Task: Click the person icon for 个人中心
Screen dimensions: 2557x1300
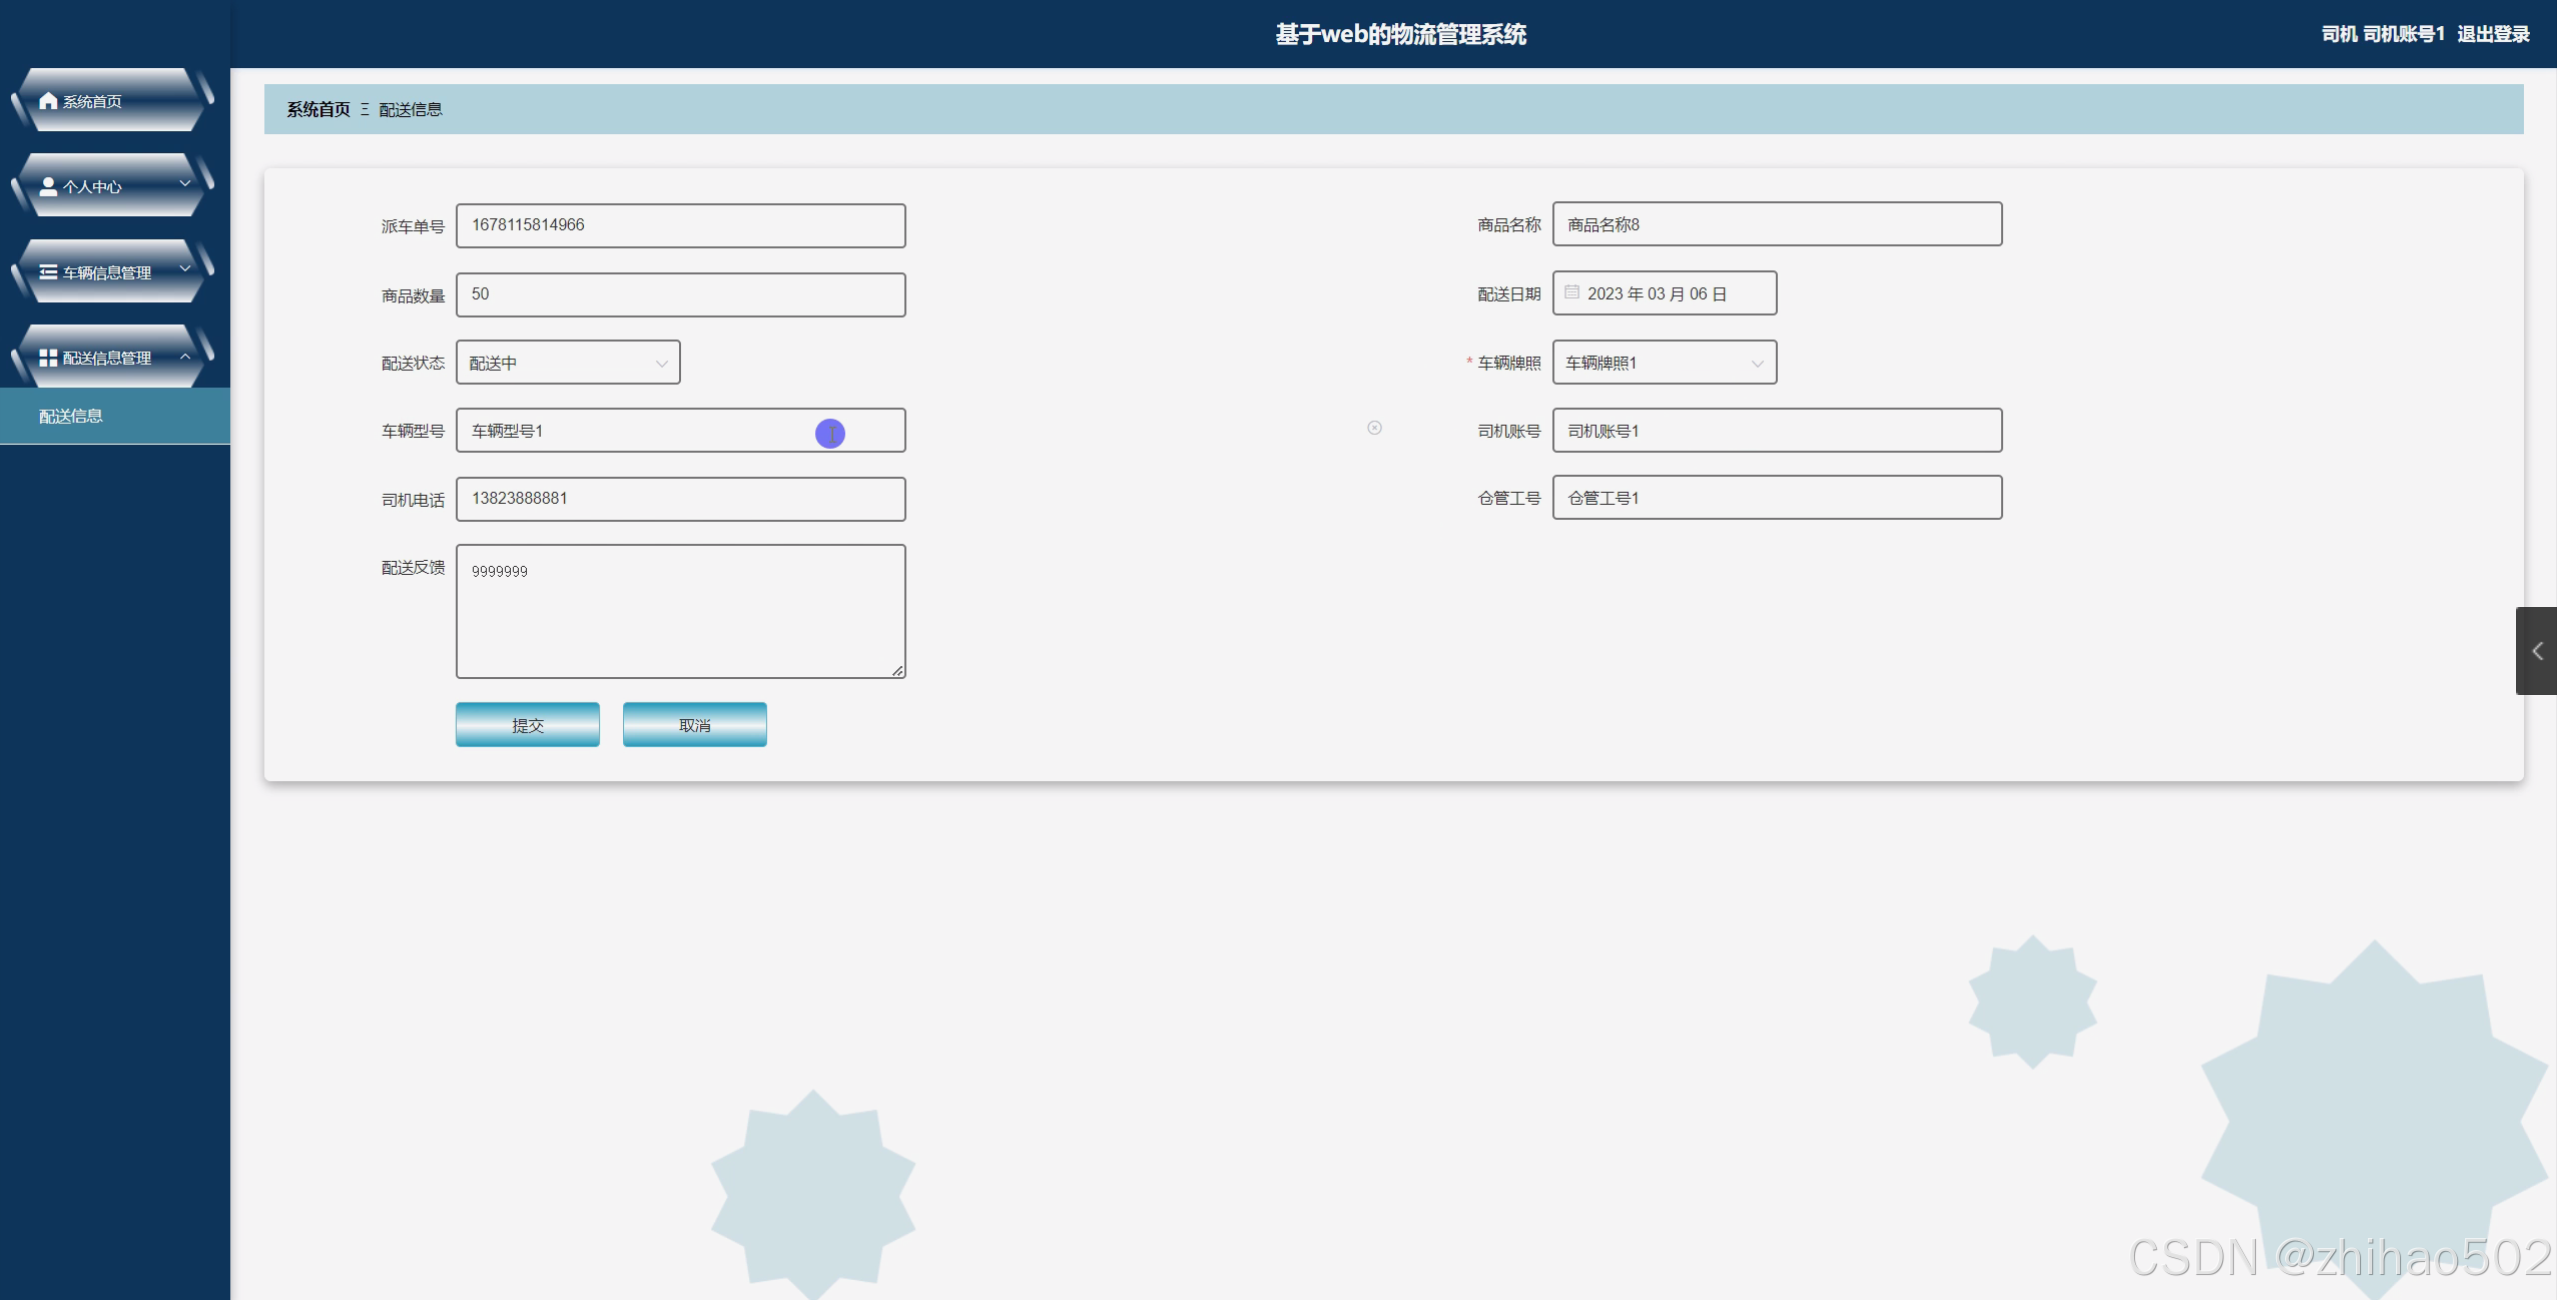Action: click(48, 187)
